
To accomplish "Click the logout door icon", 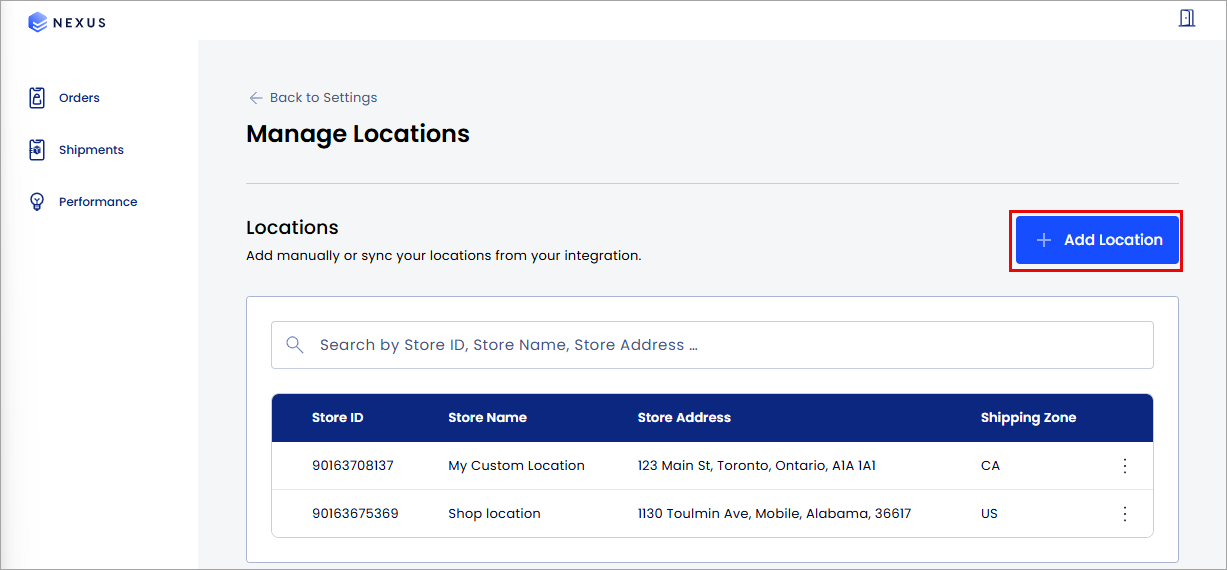I will tap(1187, 18).
